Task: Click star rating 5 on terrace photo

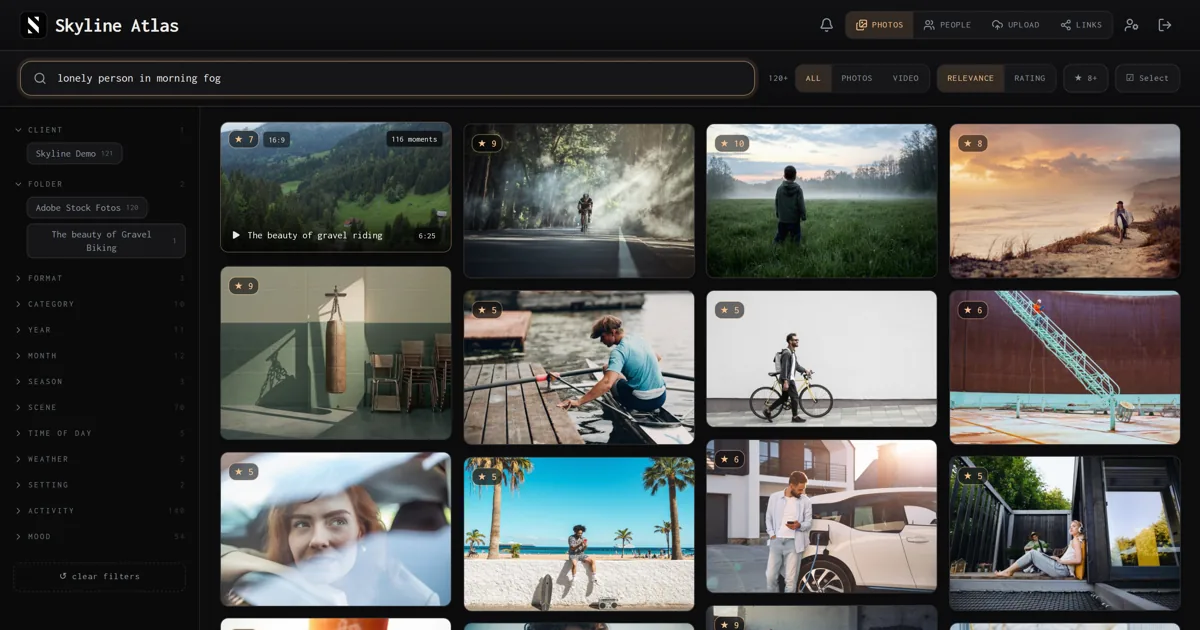Action: pyautogui.click(x=973, y=476)
